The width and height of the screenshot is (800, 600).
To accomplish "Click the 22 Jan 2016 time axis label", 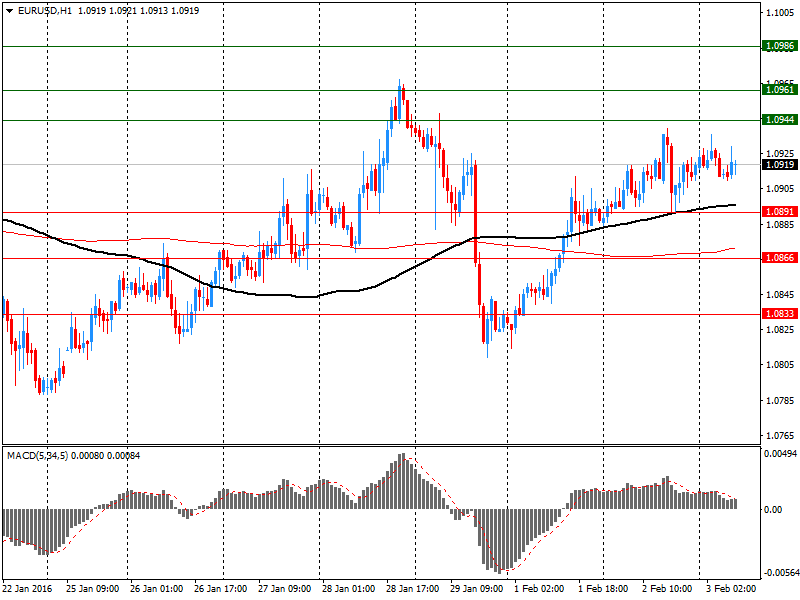I will coord(27,589).
